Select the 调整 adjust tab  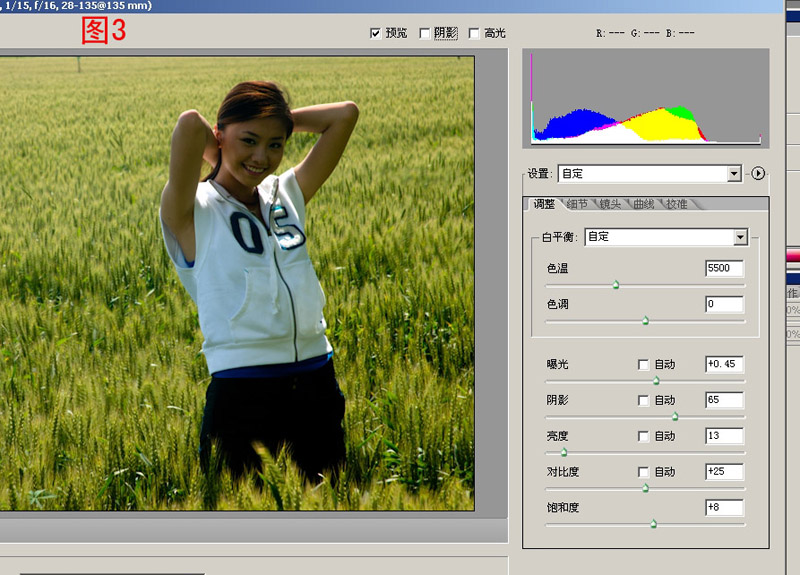tap(544, 204)
